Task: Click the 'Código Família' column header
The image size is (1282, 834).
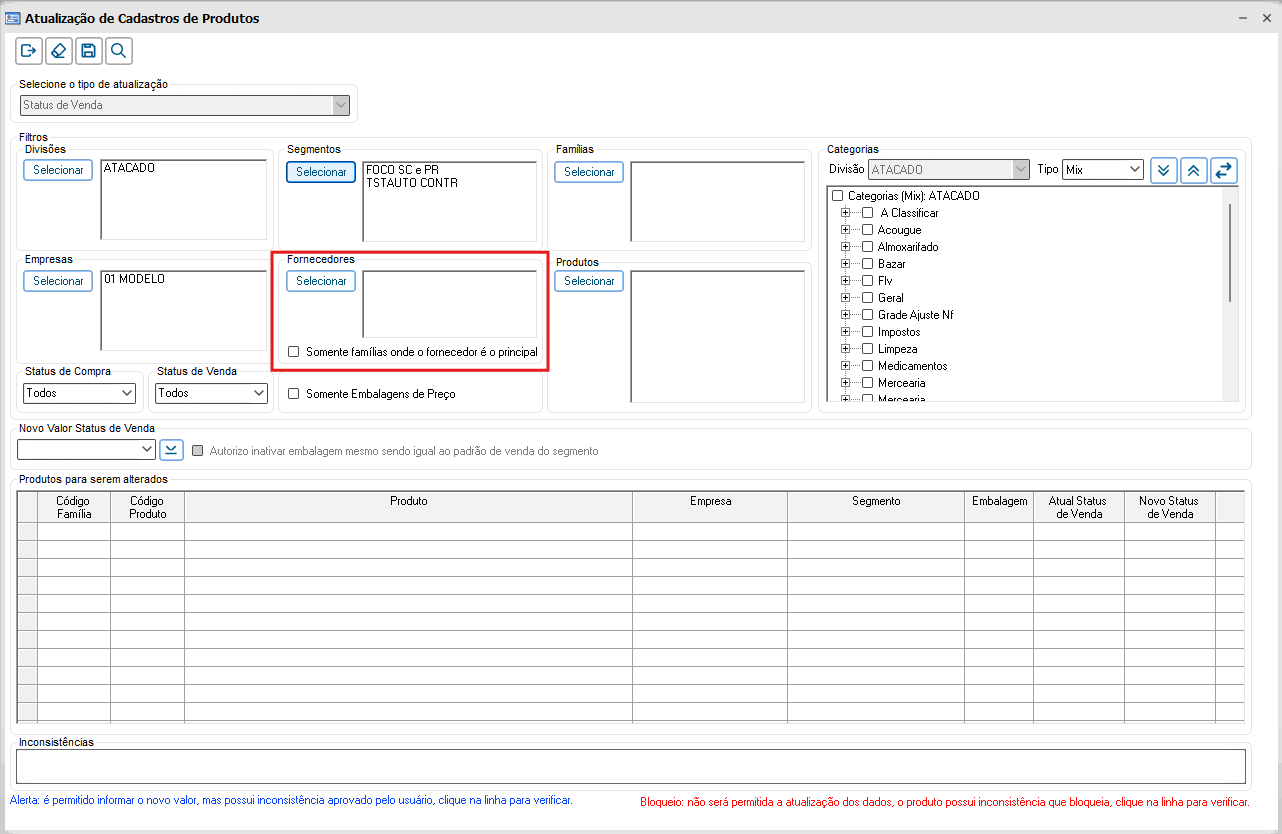Action: point(74,507)
